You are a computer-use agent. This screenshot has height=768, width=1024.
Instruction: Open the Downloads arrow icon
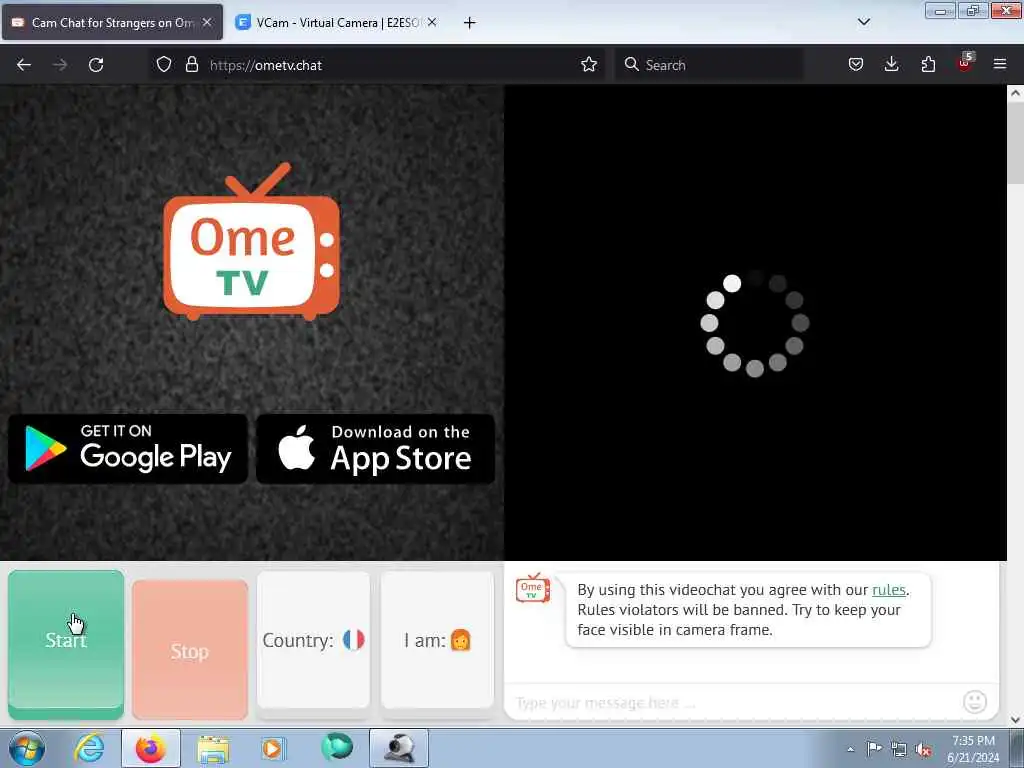pyautogui.click(x=891, y=65)
